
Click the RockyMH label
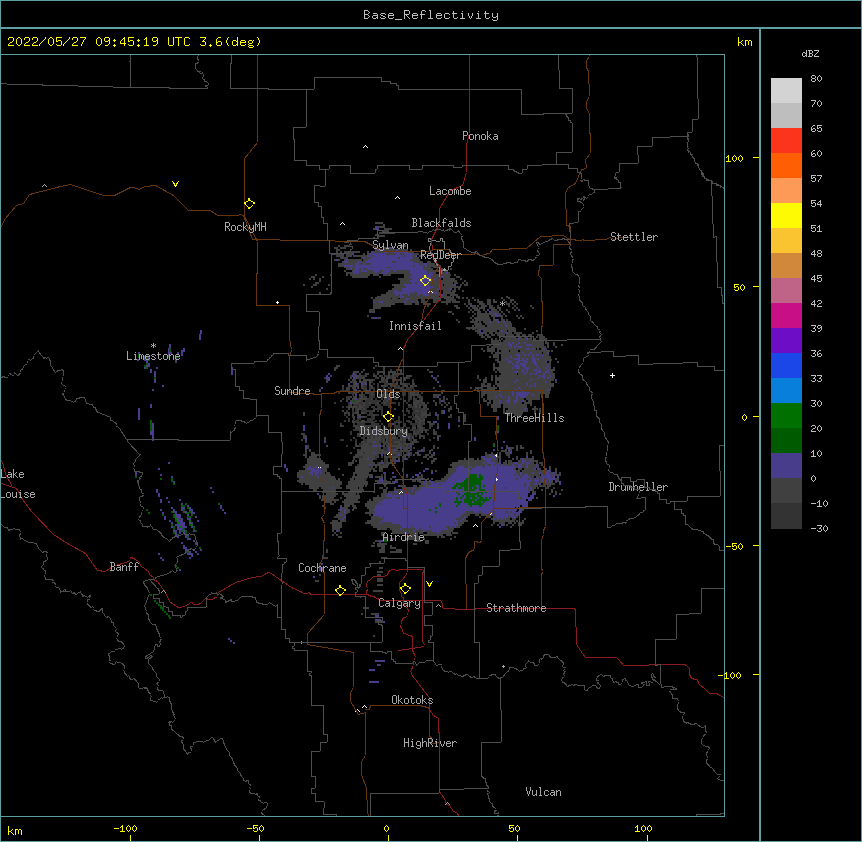pos(245,227)
